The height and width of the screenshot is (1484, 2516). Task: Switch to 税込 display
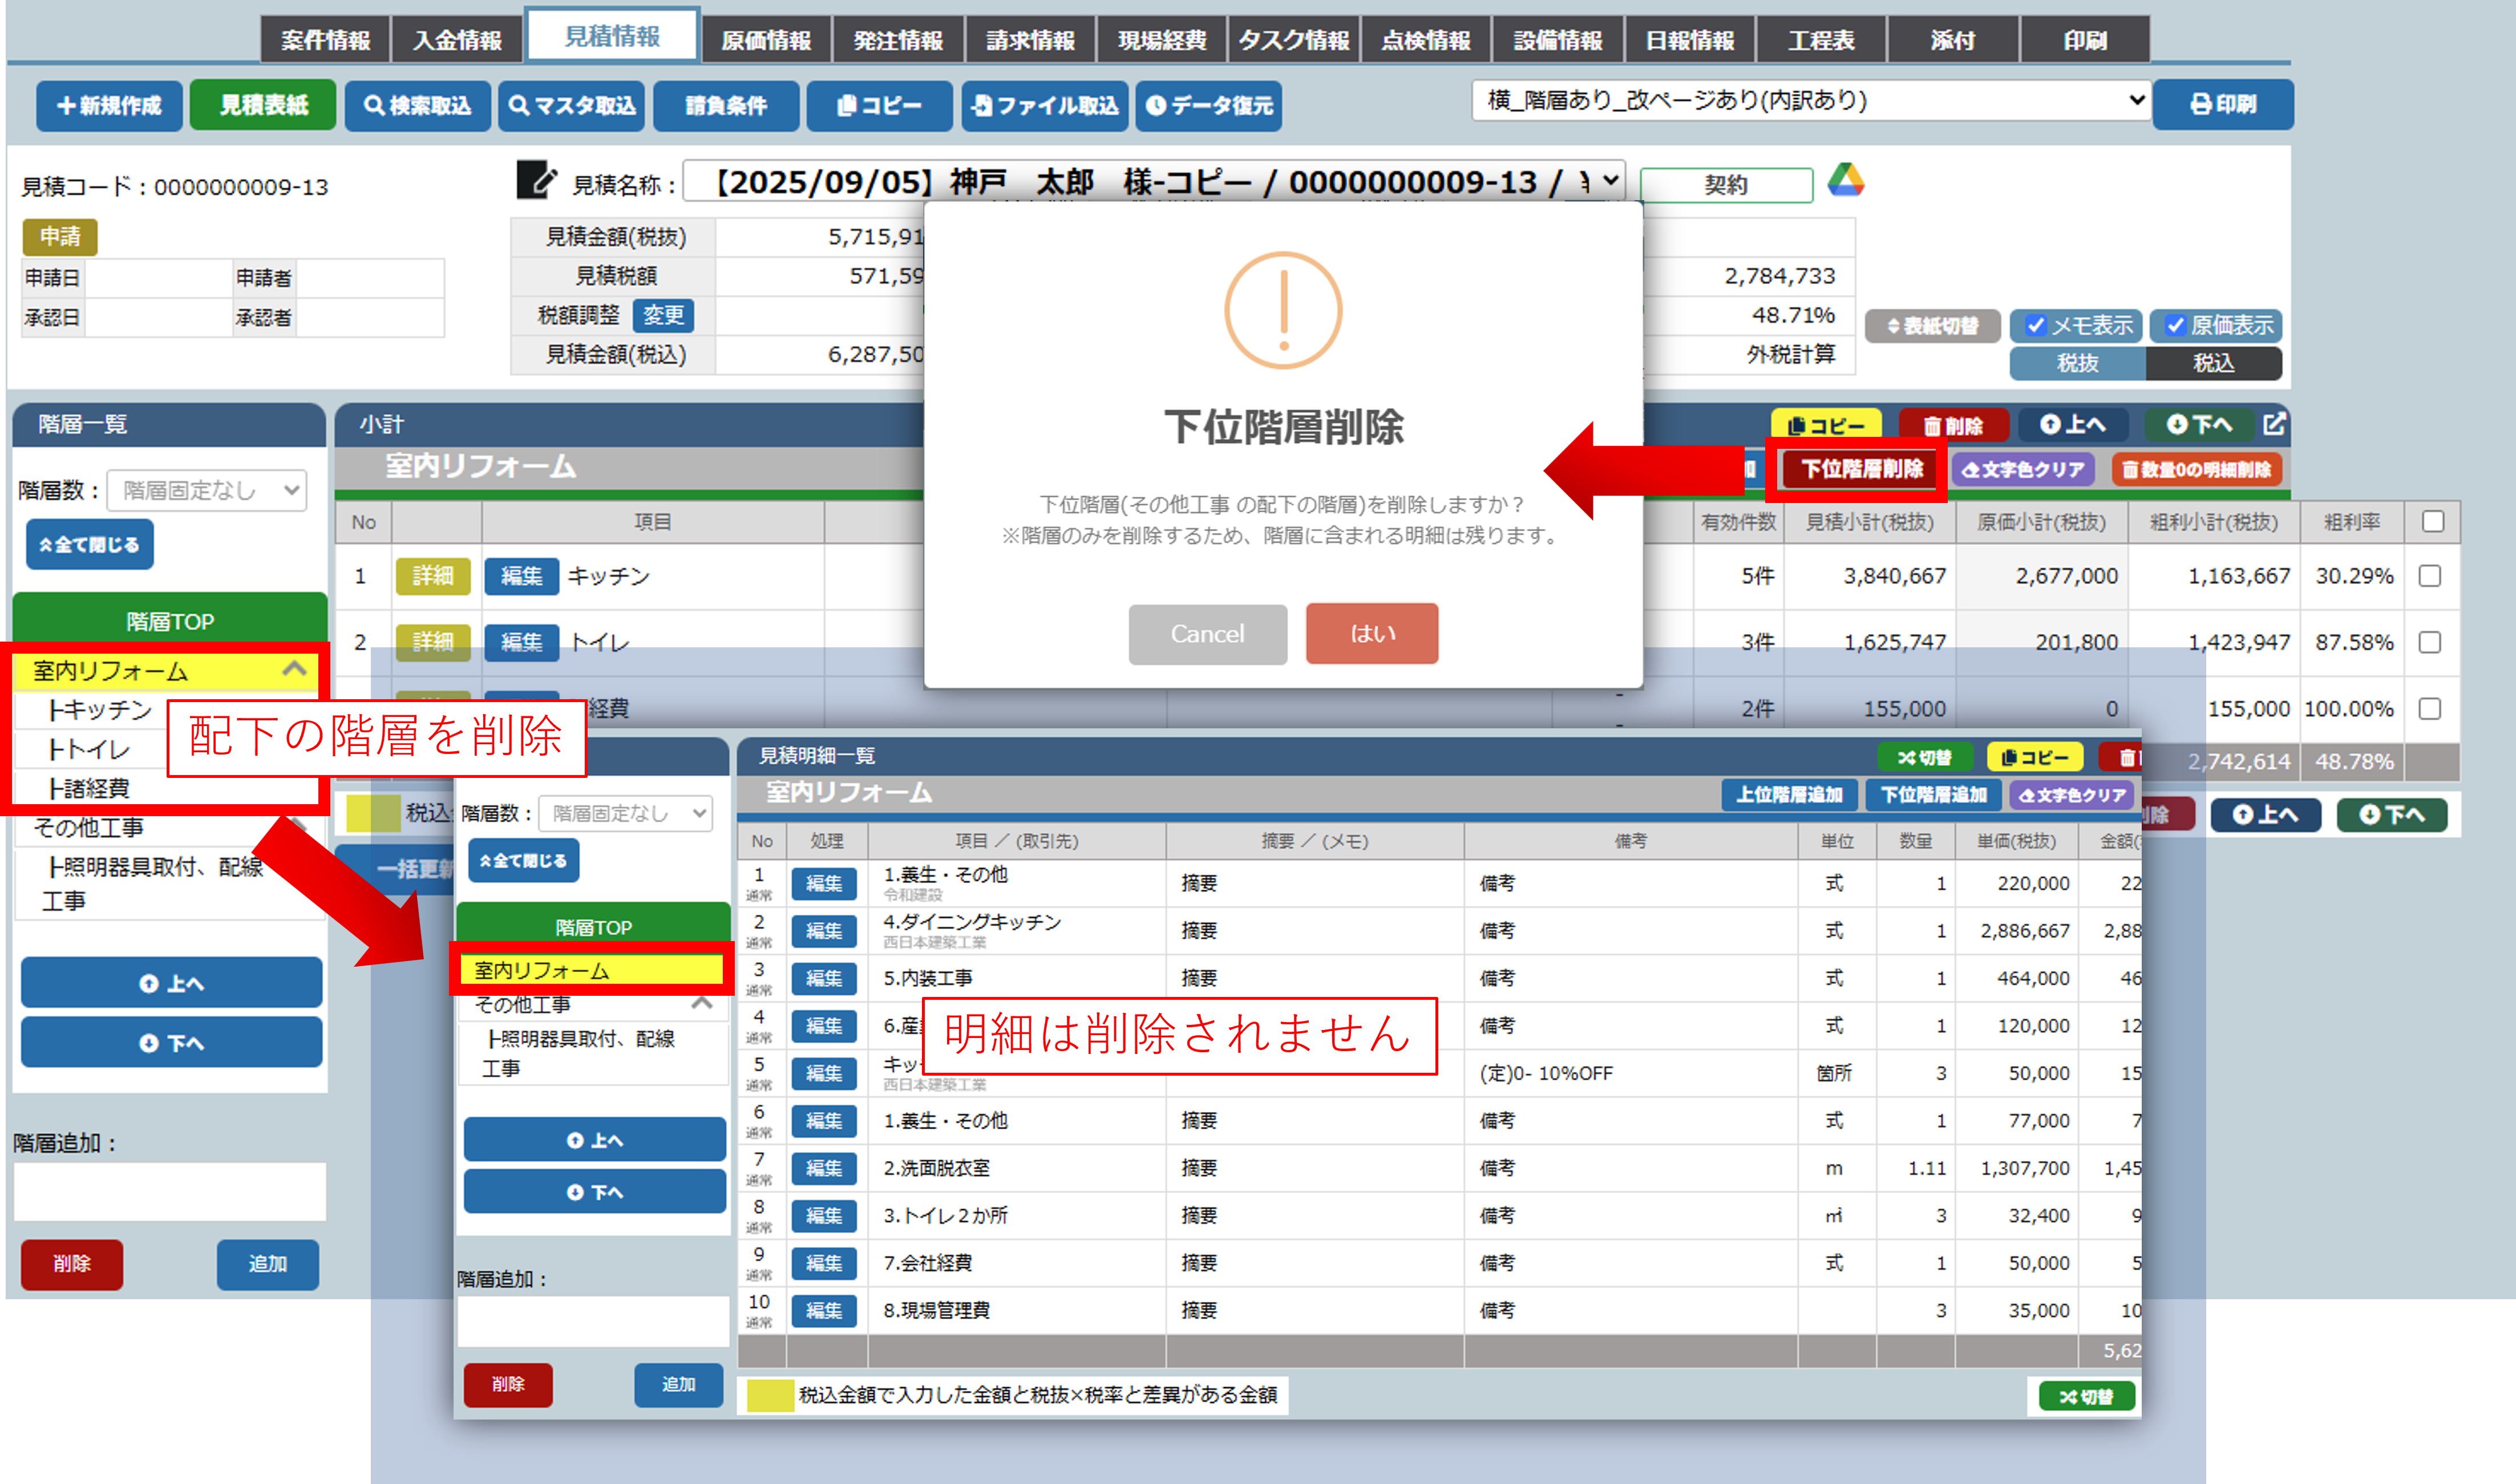tap(2213, 363)
